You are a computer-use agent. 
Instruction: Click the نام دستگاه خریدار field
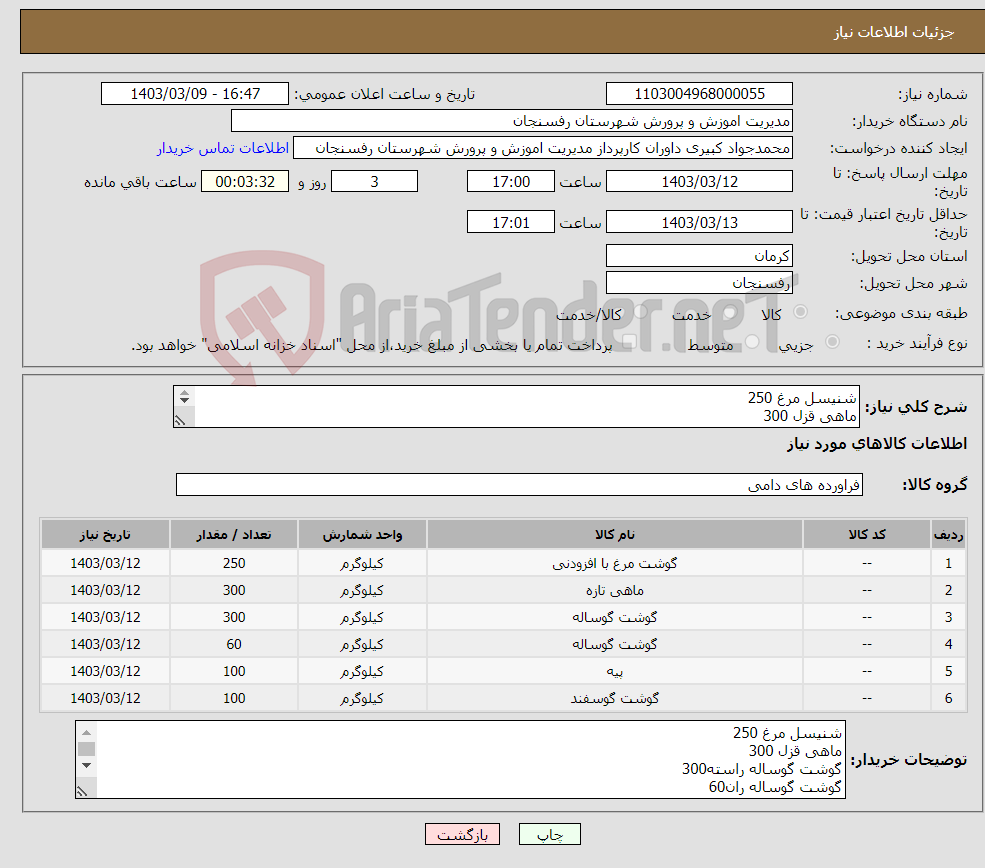[x=512, y=121]
